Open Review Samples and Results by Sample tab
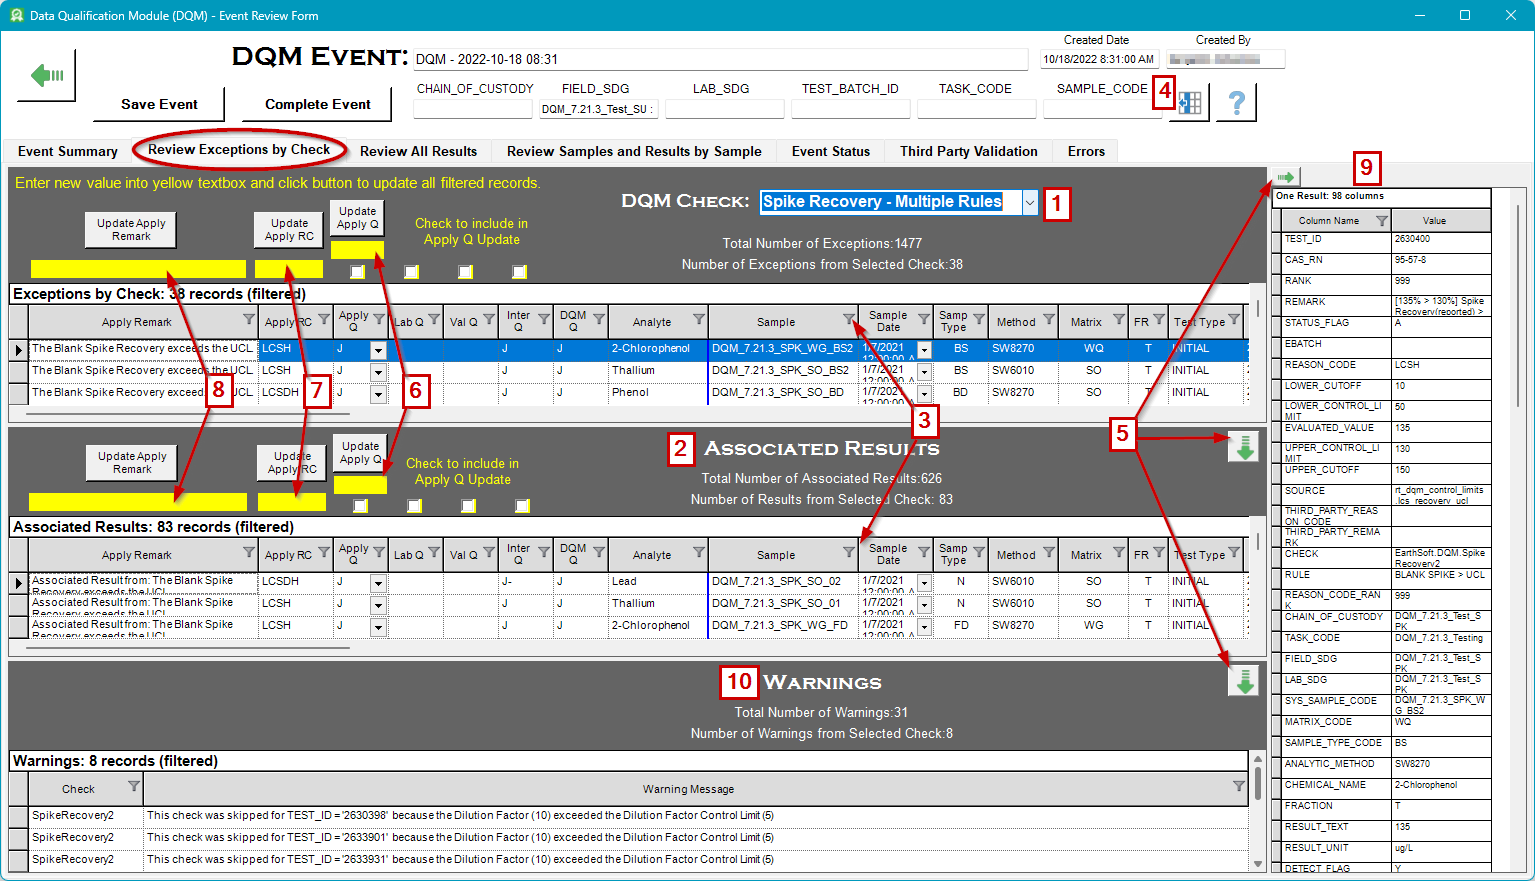 634,151
